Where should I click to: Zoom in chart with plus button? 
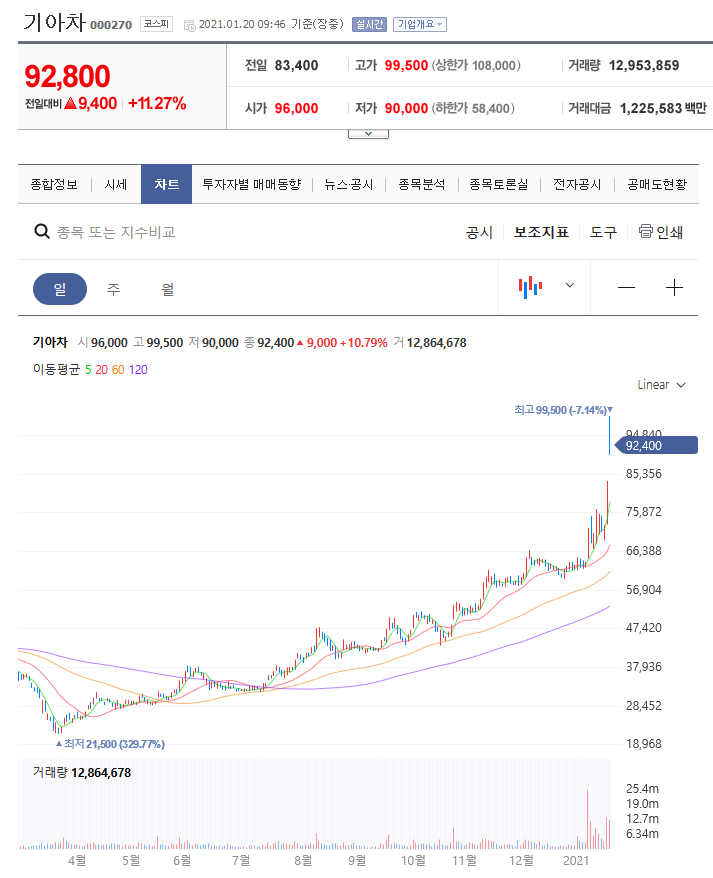point(674,288)
